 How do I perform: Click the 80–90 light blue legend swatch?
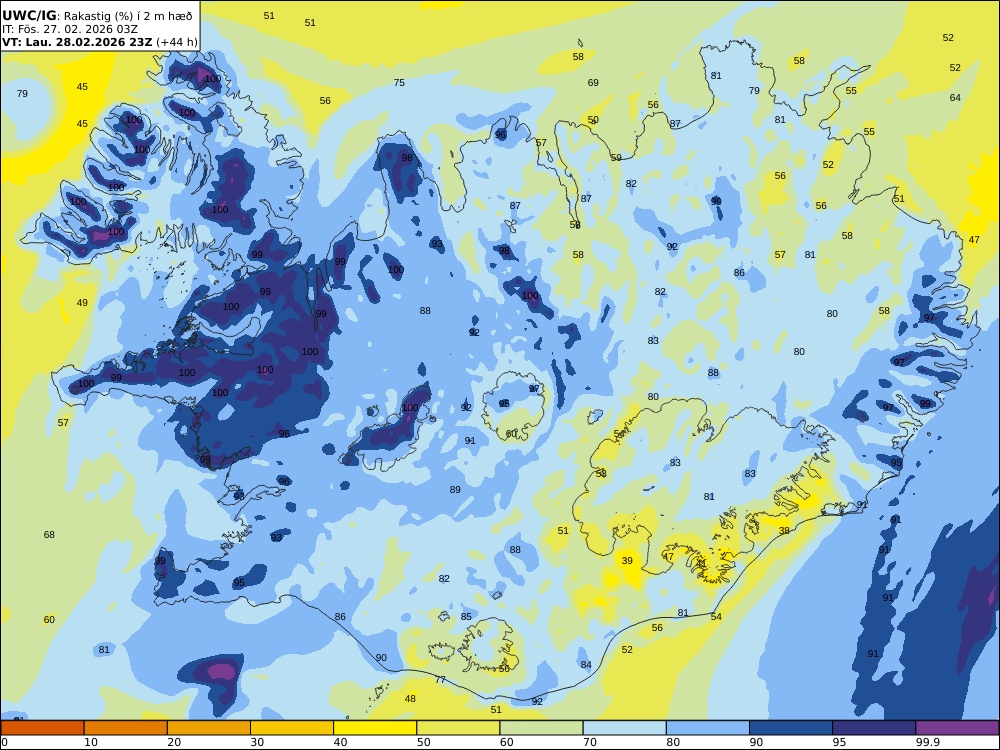pyautogui.click(x=708, y=728)
